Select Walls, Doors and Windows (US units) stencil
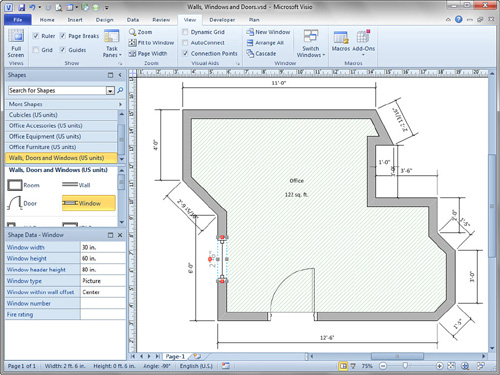 click(61, 158)
